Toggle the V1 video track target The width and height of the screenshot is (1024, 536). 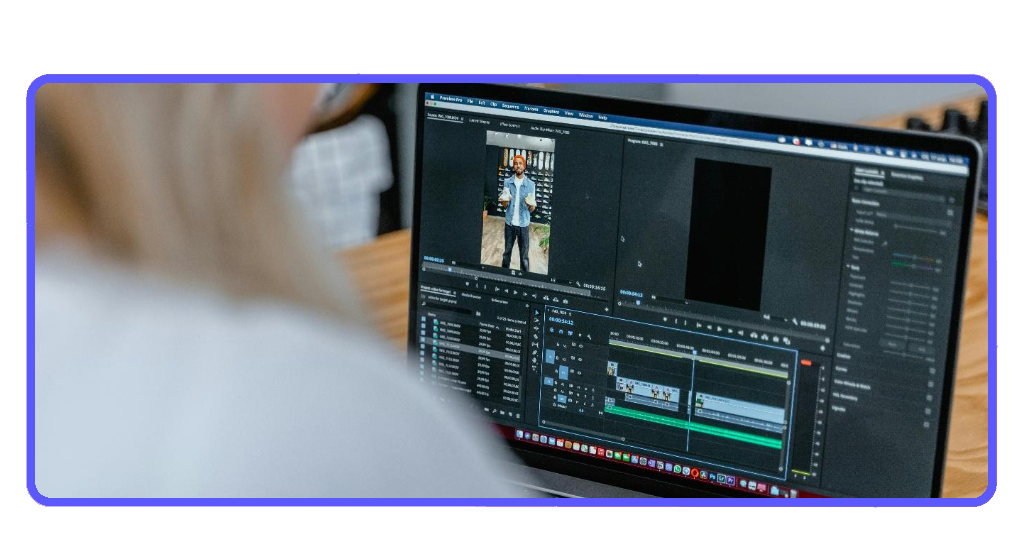[563, 372]
